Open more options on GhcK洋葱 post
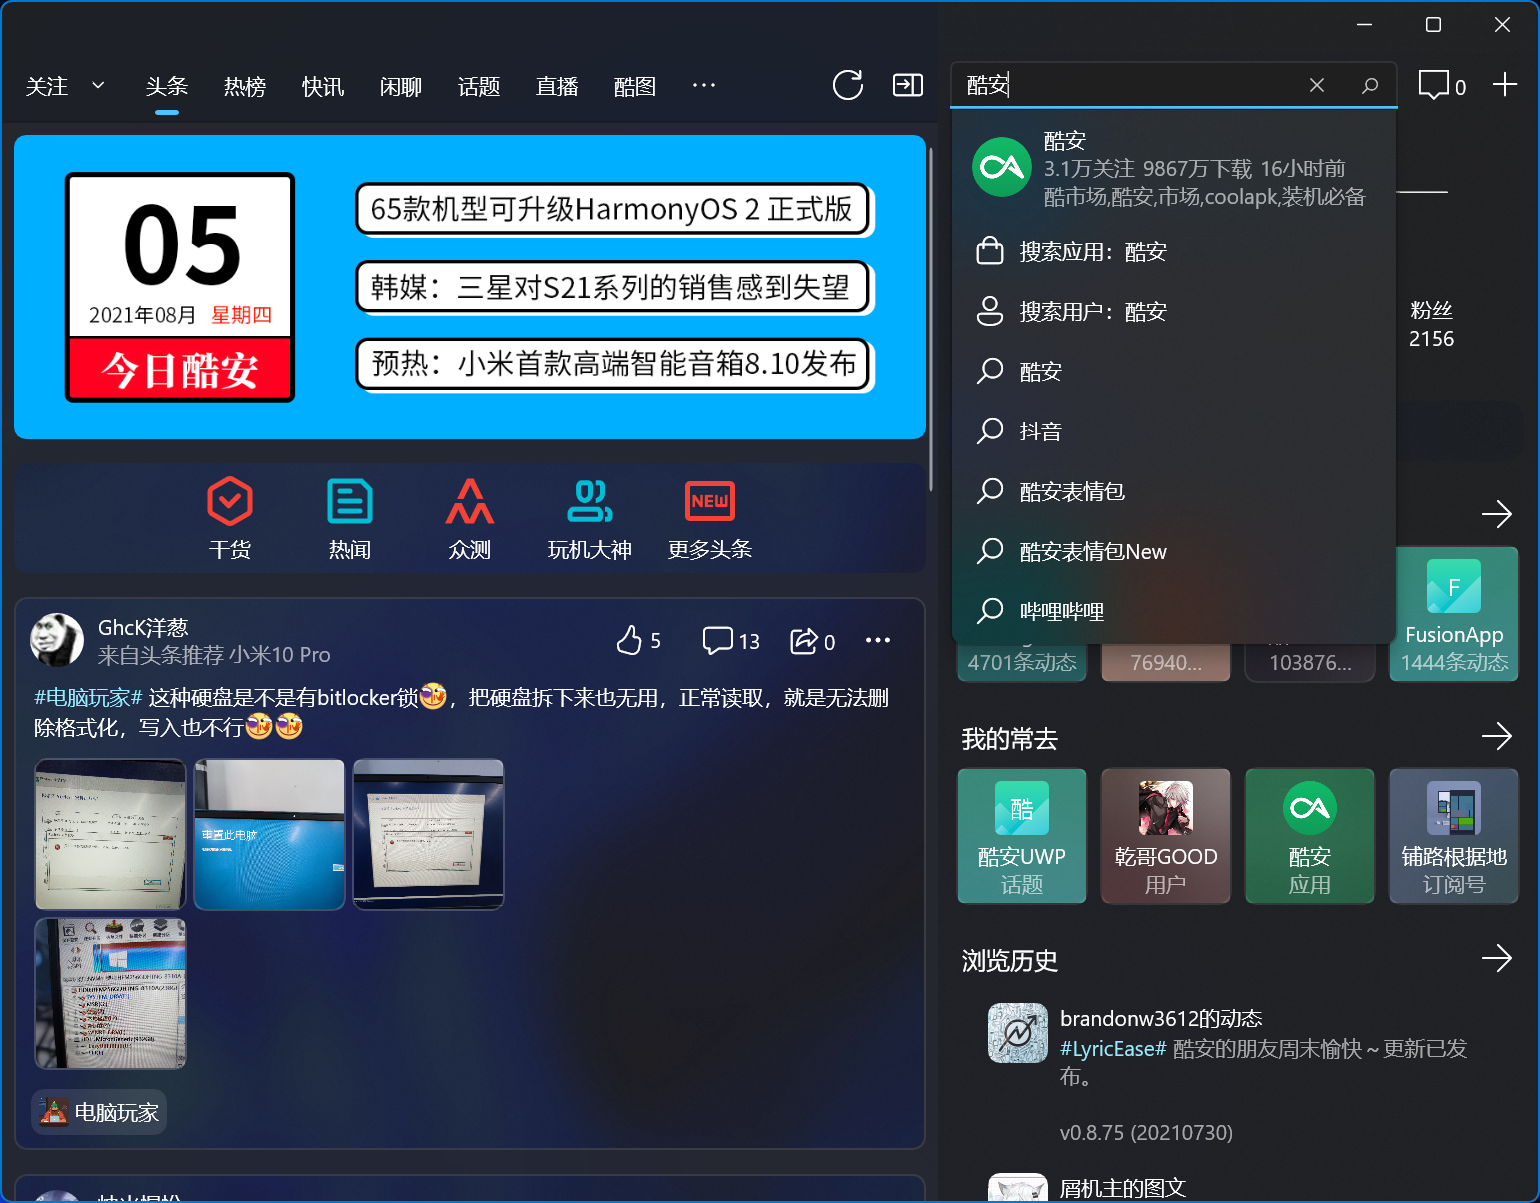1540x1203 pixels. (x=877, y=640)
